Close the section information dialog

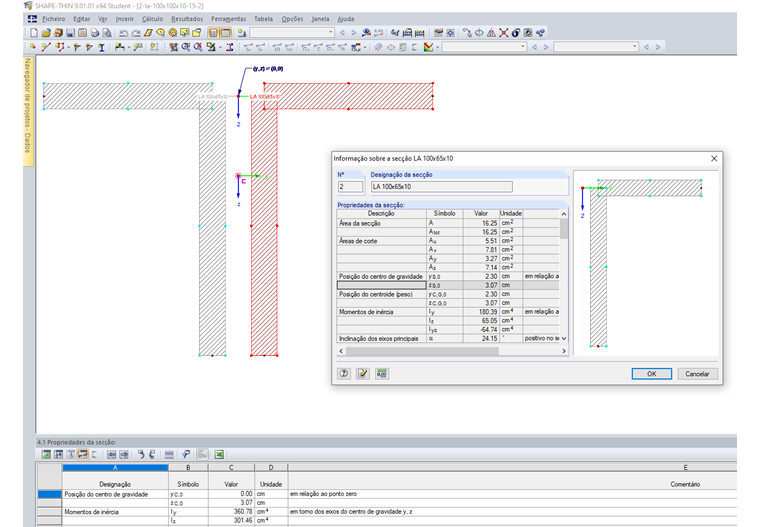[x=714, y=159]
